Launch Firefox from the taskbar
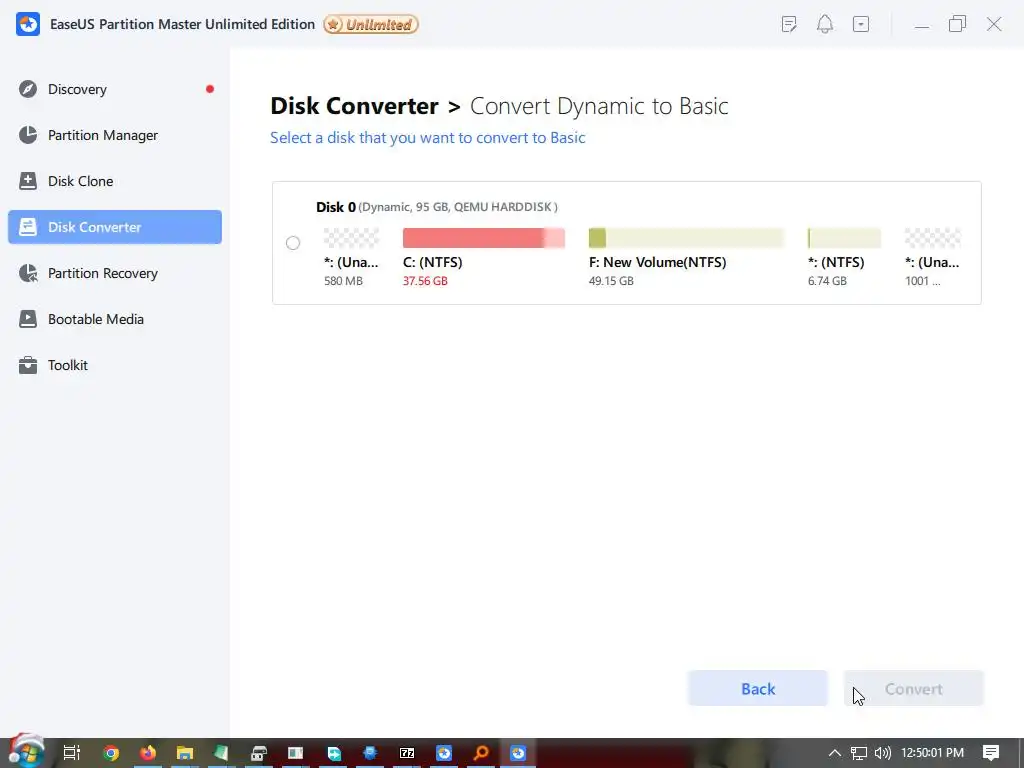Image resolution: width=1024 pixels, height=768 pixels. (148, 753)
